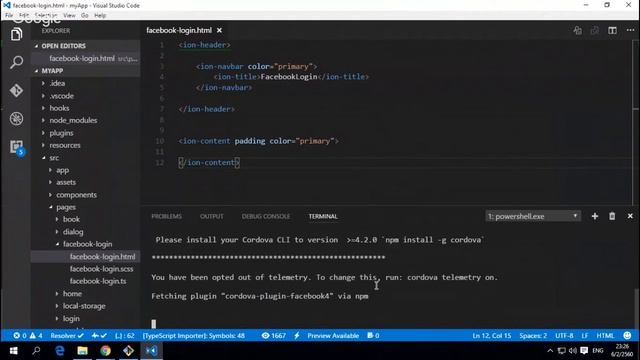Image resolution: width=640 pixels, height=360 pixels.
Task: Change language mode HTML
Action: point(605,336)
